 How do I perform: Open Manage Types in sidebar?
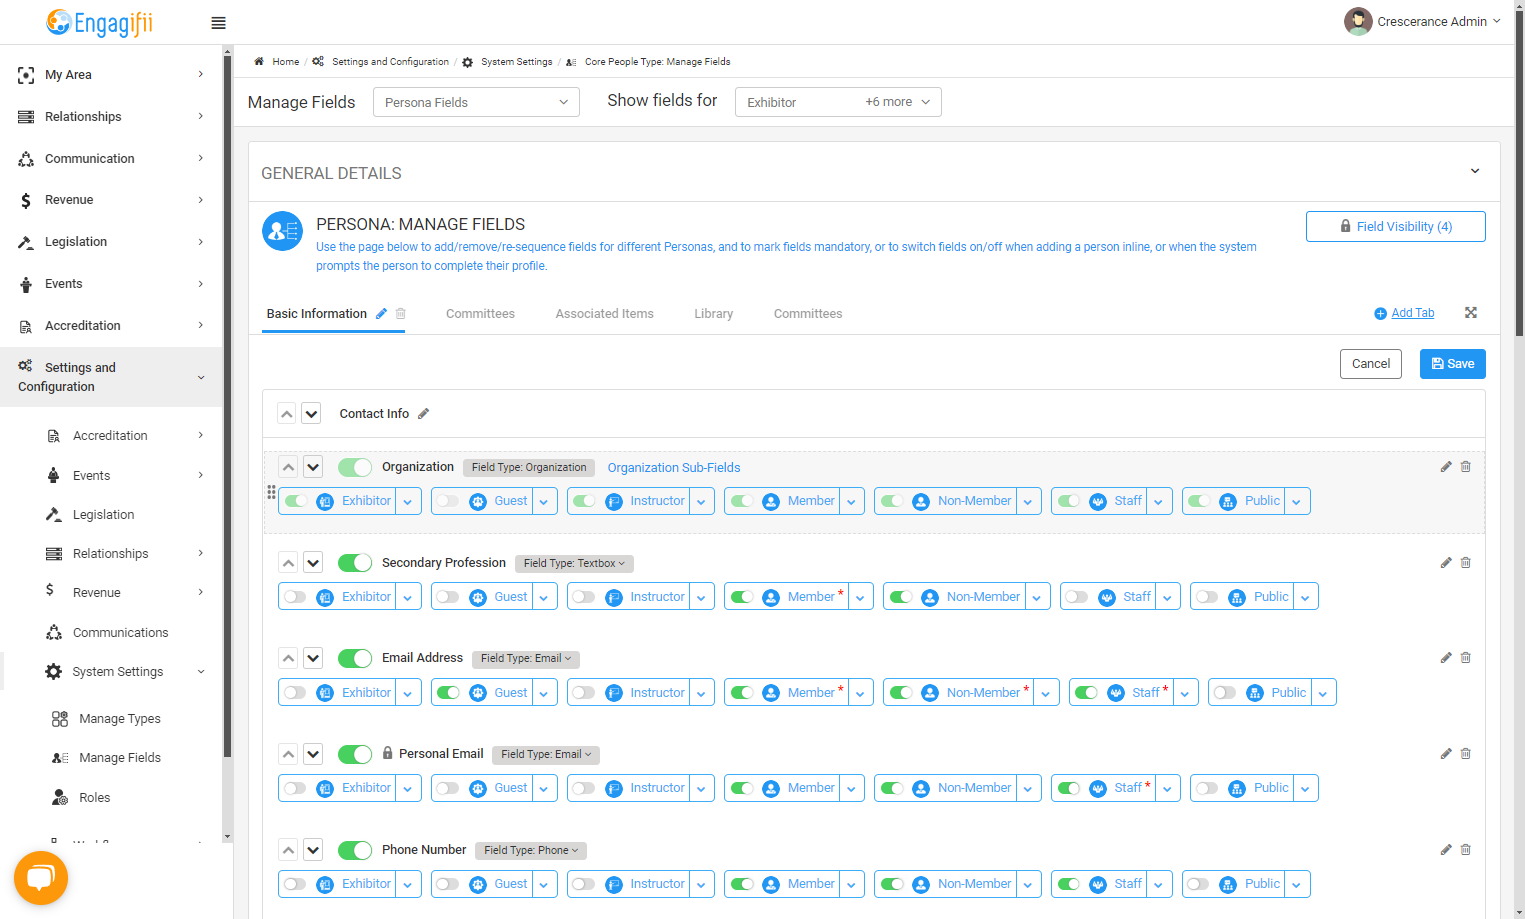120,719
